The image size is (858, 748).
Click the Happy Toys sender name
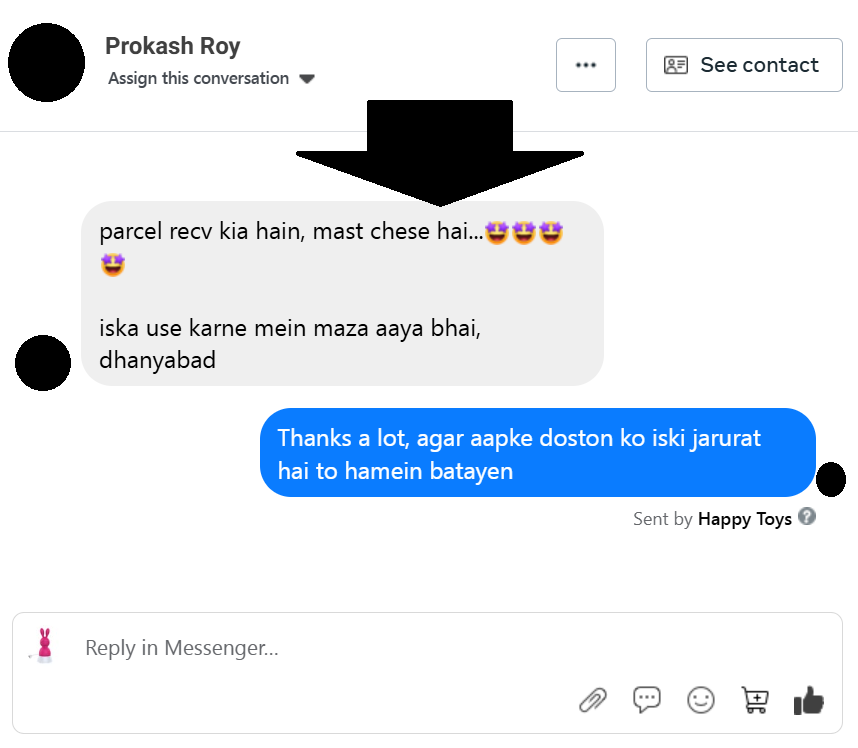(745, 519)
